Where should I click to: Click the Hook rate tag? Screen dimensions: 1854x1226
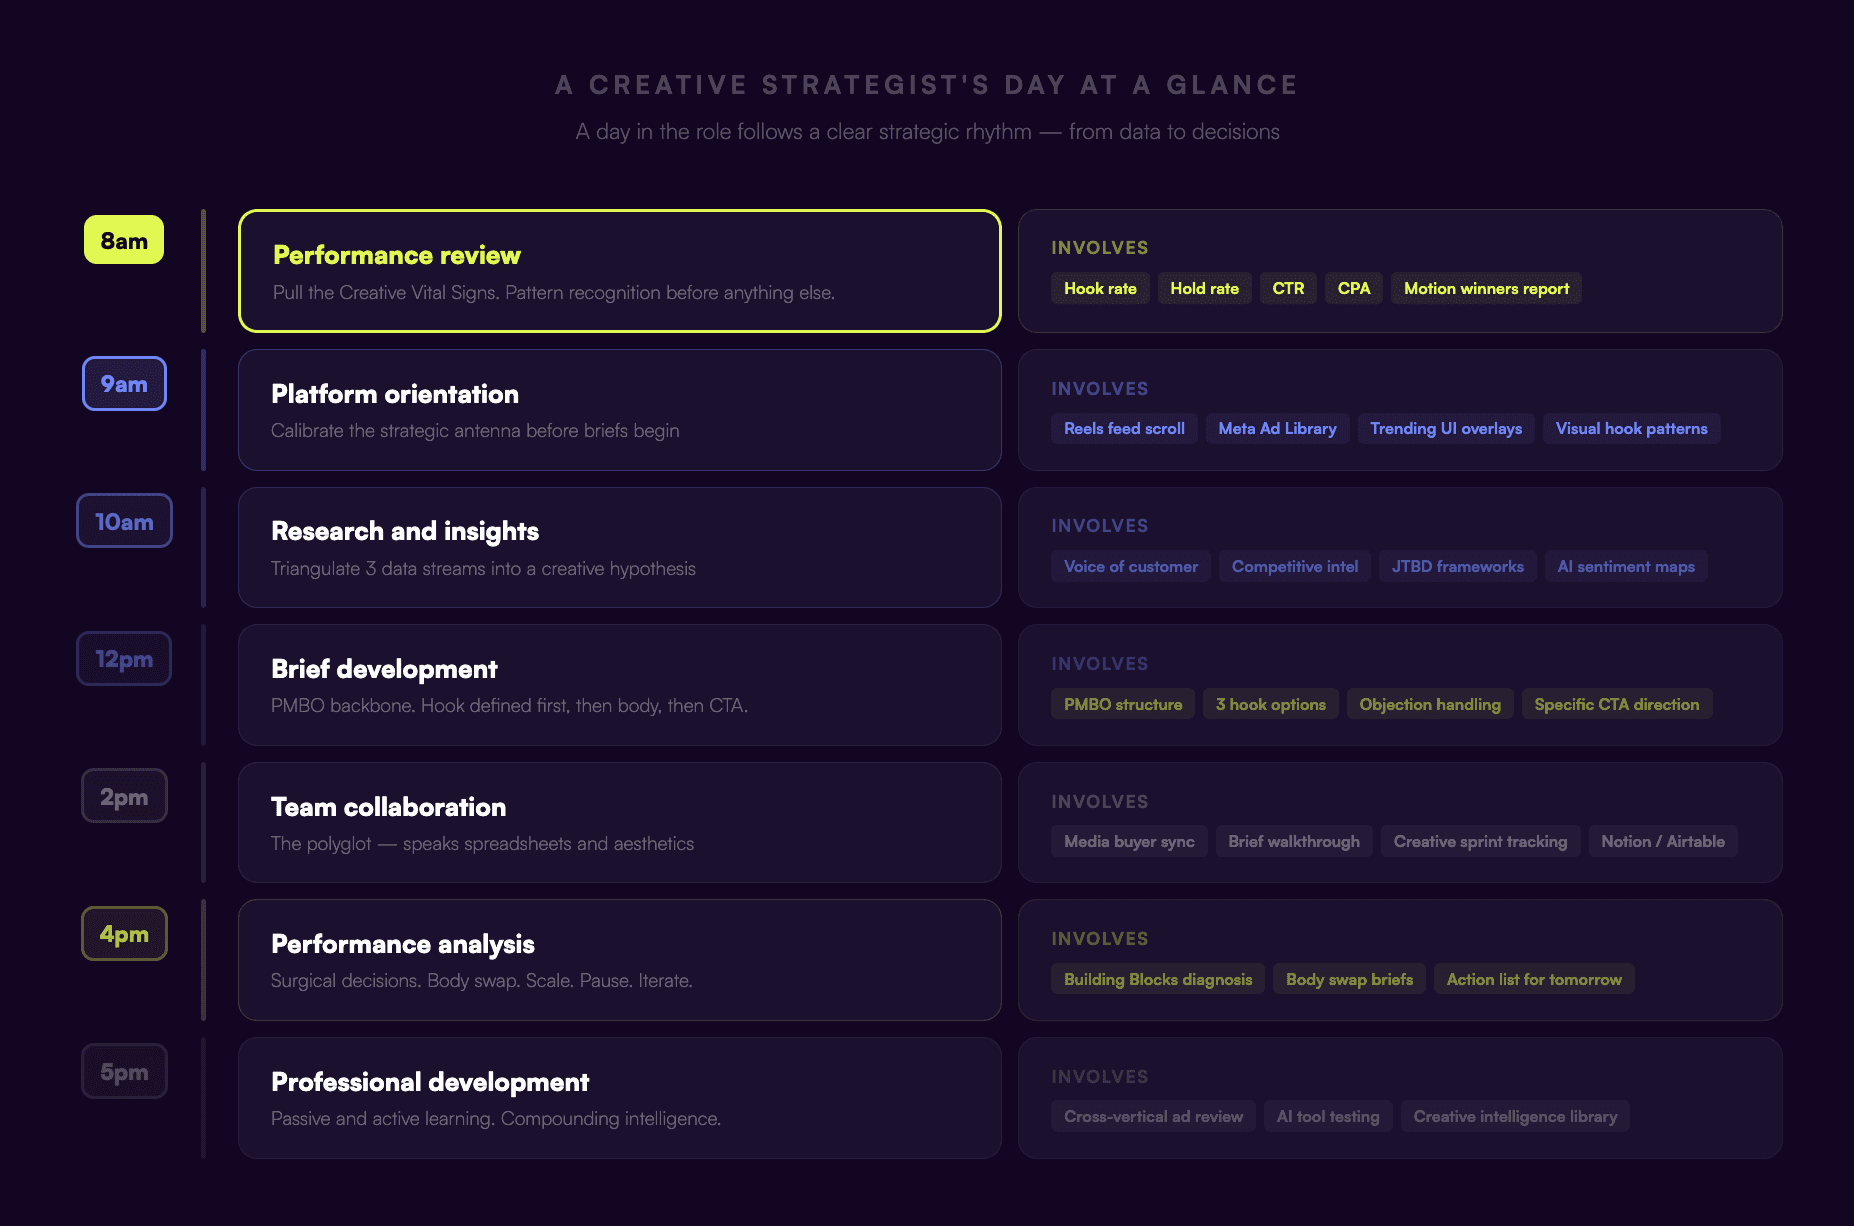click(1100, 289)
